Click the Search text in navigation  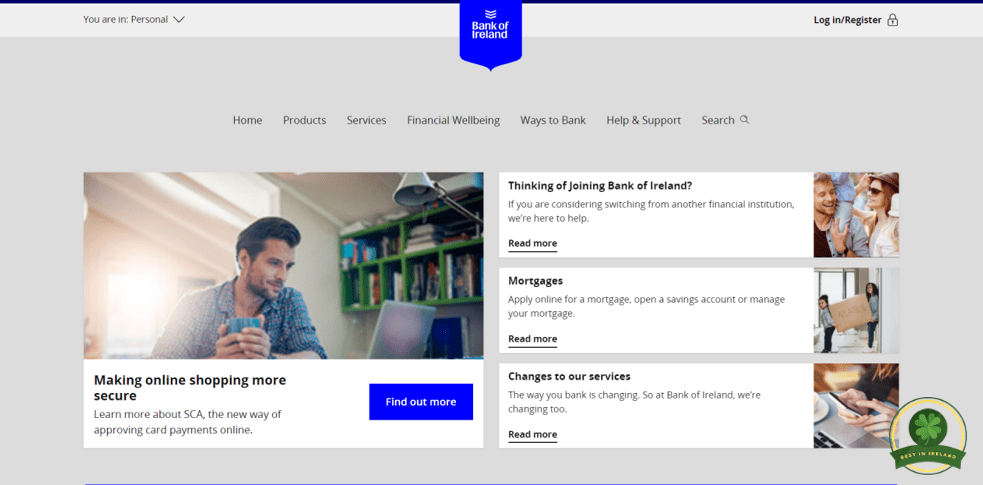718,120
